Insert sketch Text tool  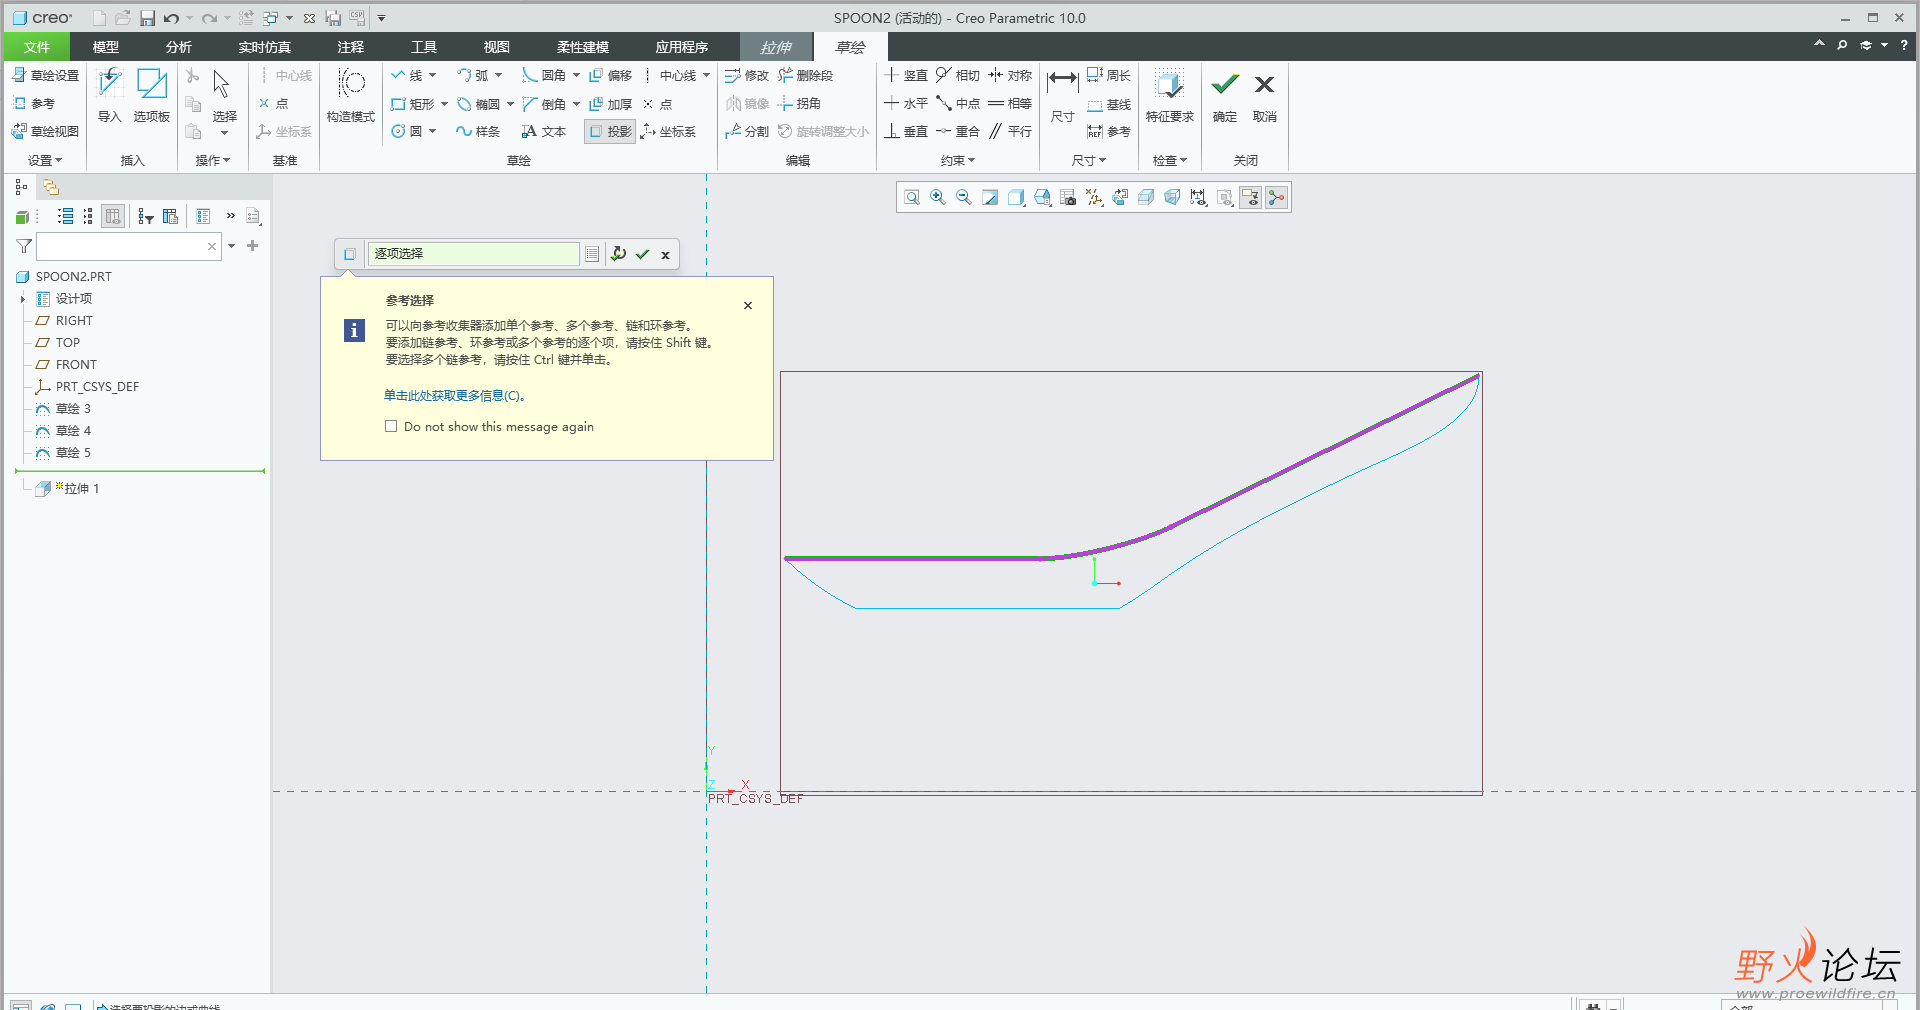[545, 131]
